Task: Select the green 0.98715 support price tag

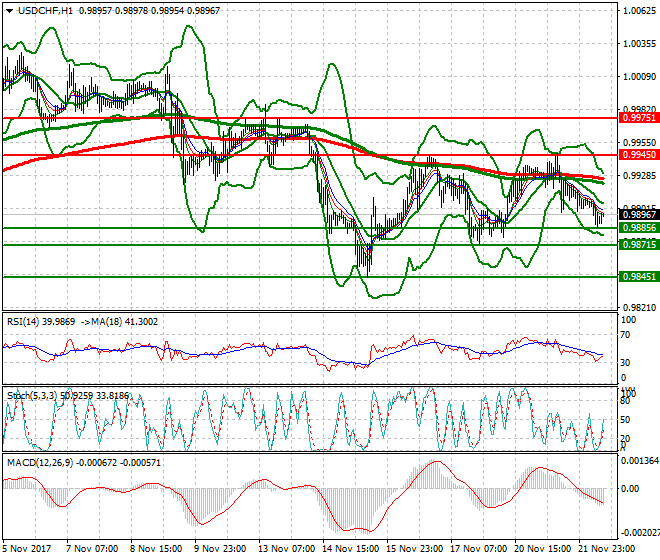Action: (639, 245)
